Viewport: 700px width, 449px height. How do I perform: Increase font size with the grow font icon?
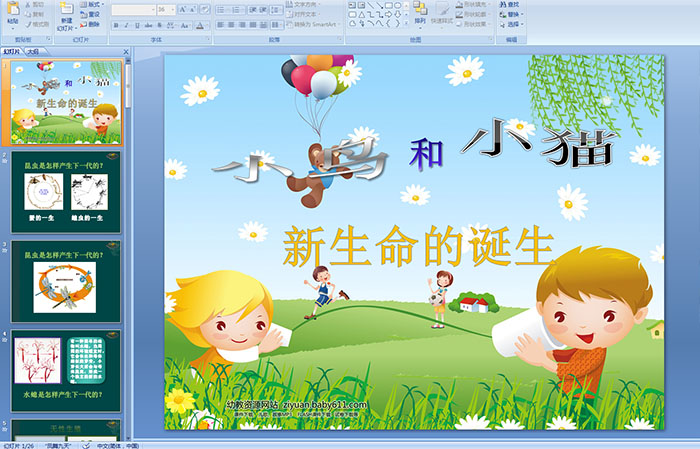click(181, 9)
